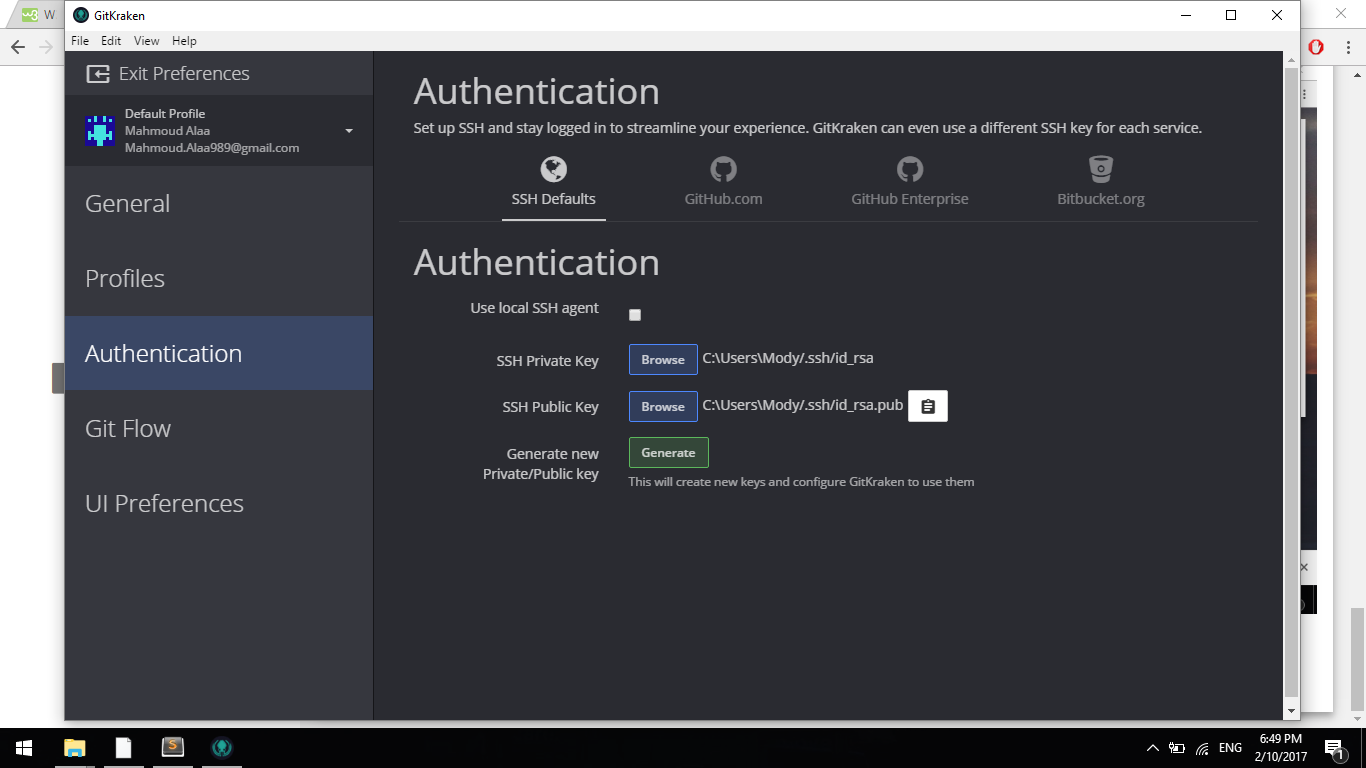Screen dimensions: 1366x768
Task: Click the email Mahmoud.Alaa989@gmail.com
Action: point(212,148)
